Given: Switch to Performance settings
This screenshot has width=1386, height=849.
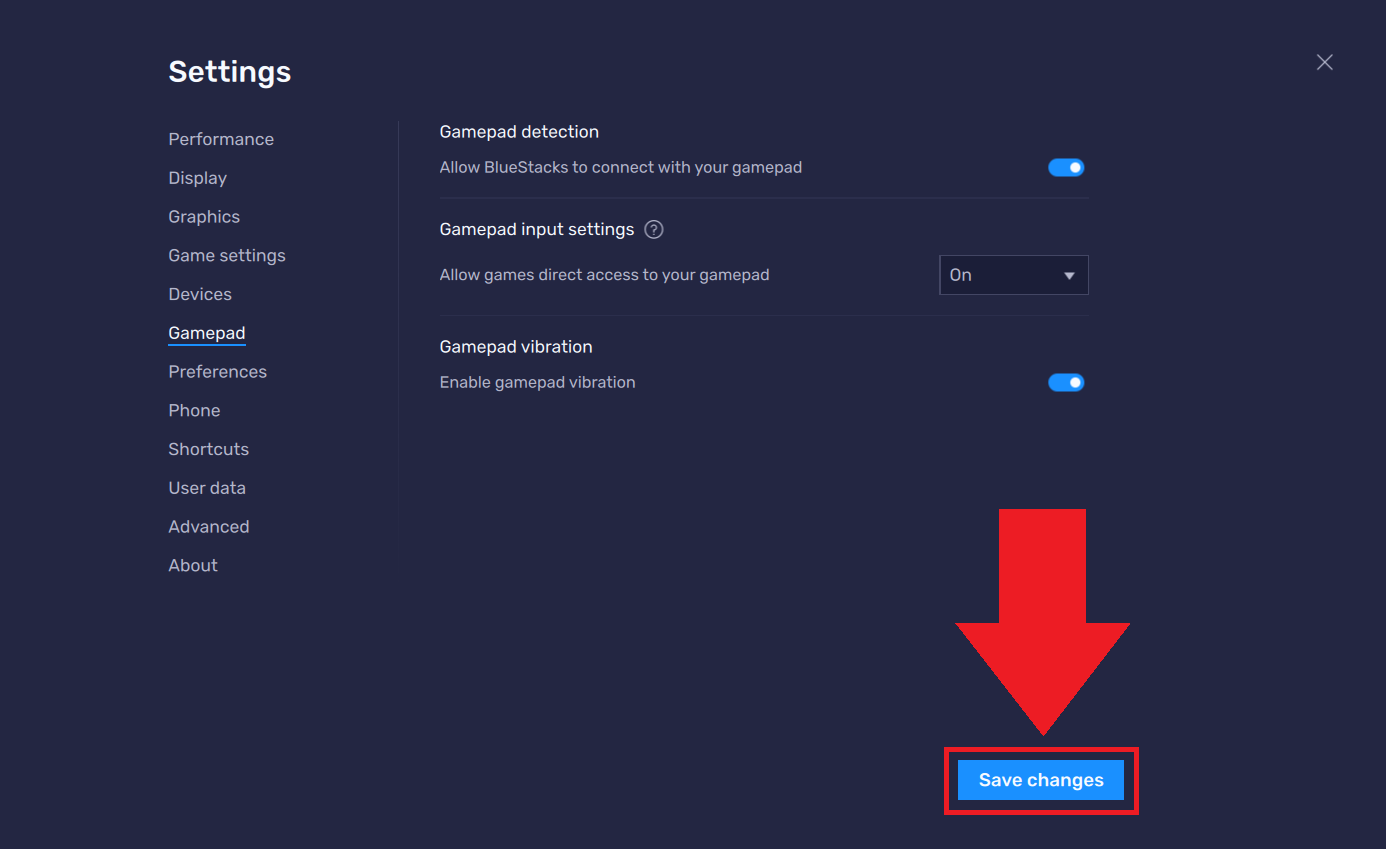Looking at the screenshot, I should pyautogui.click(x=221, y=139).
